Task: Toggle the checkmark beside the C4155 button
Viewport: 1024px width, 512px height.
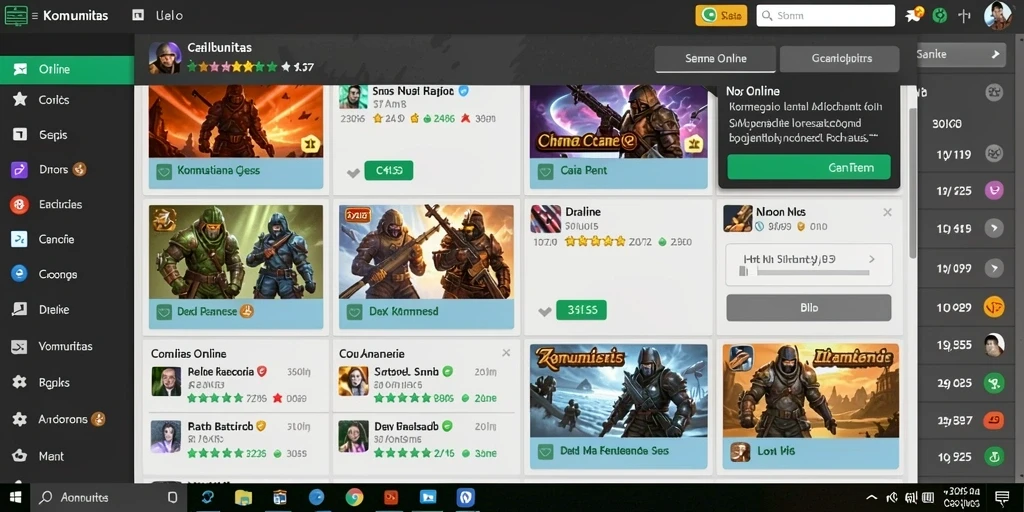Action: pos(353,172)
